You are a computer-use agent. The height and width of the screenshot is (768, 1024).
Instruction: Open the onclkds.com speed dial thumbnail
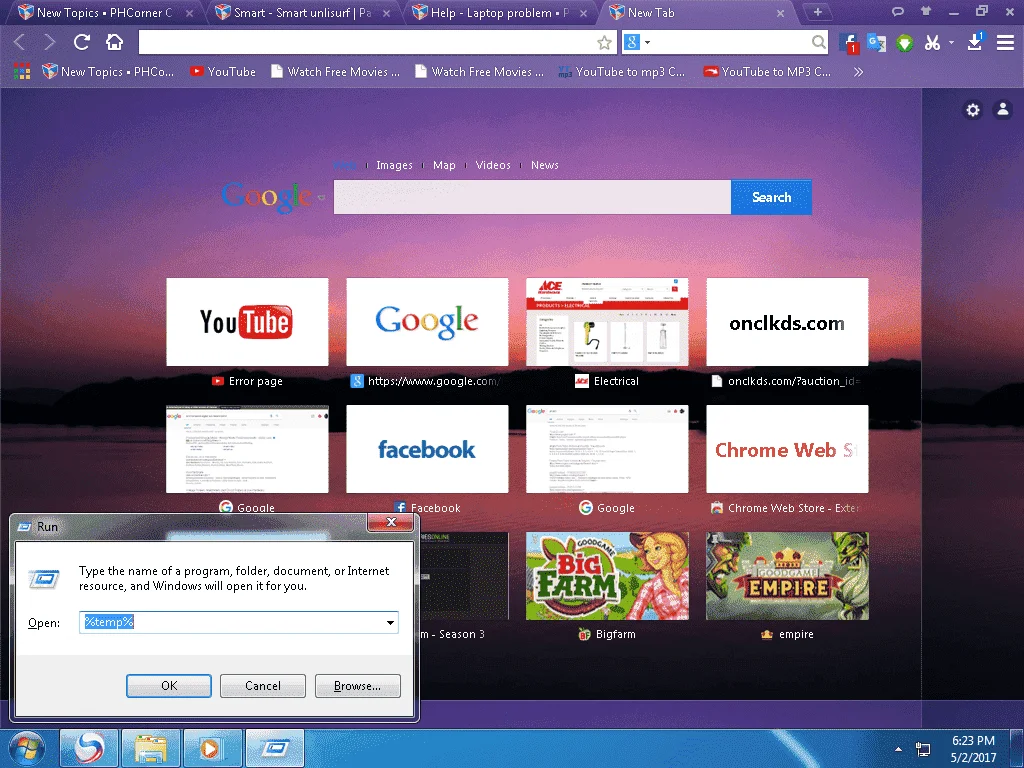pyautogui.click(x=787, y=322)
